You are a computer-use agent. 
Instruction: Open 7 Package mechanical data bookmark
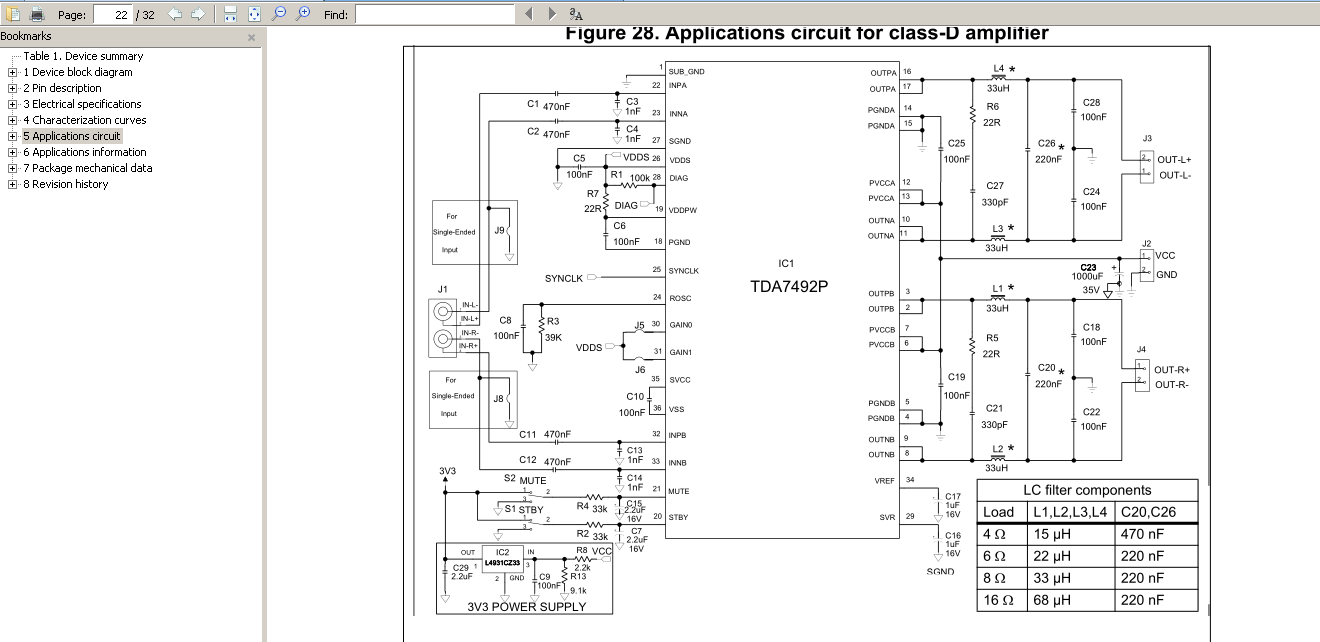pyautogui.click(x=88, y=168)
